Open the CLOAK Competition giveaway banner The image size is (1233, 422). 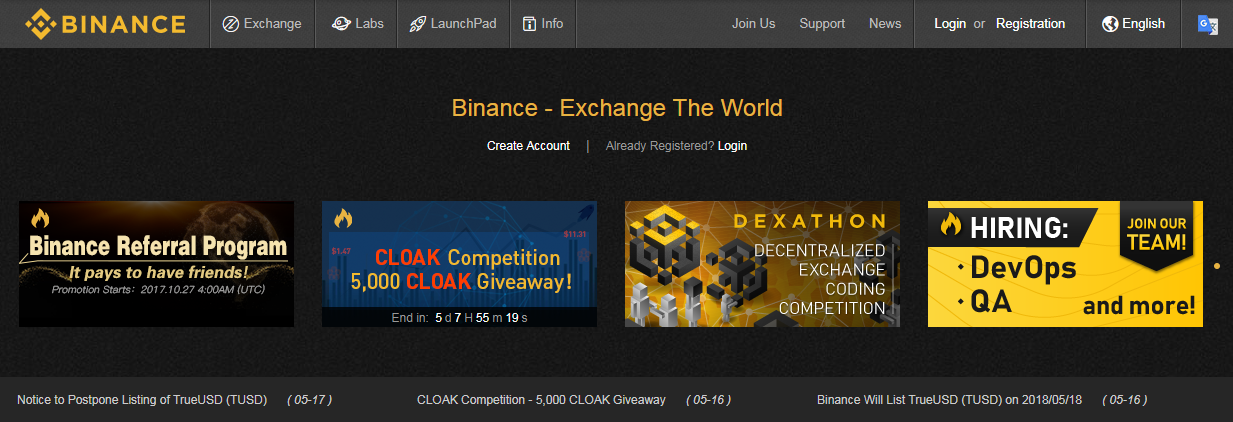[459, 264]
